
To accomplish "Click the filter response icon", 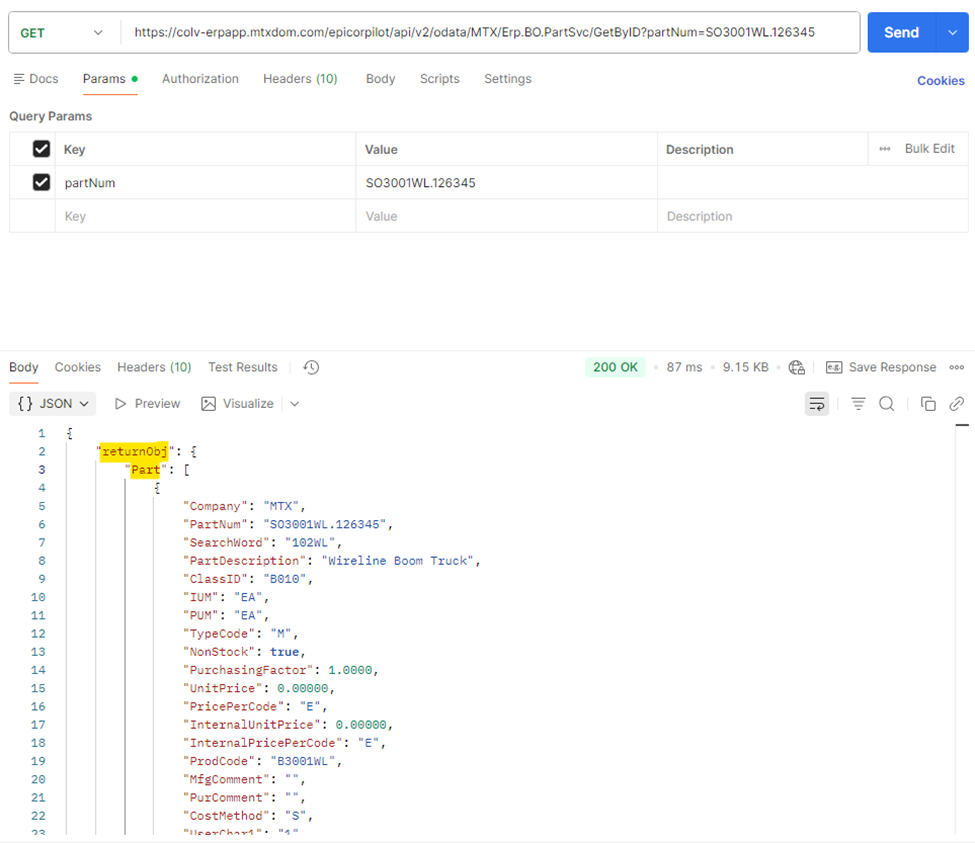I will coord(858,404).
